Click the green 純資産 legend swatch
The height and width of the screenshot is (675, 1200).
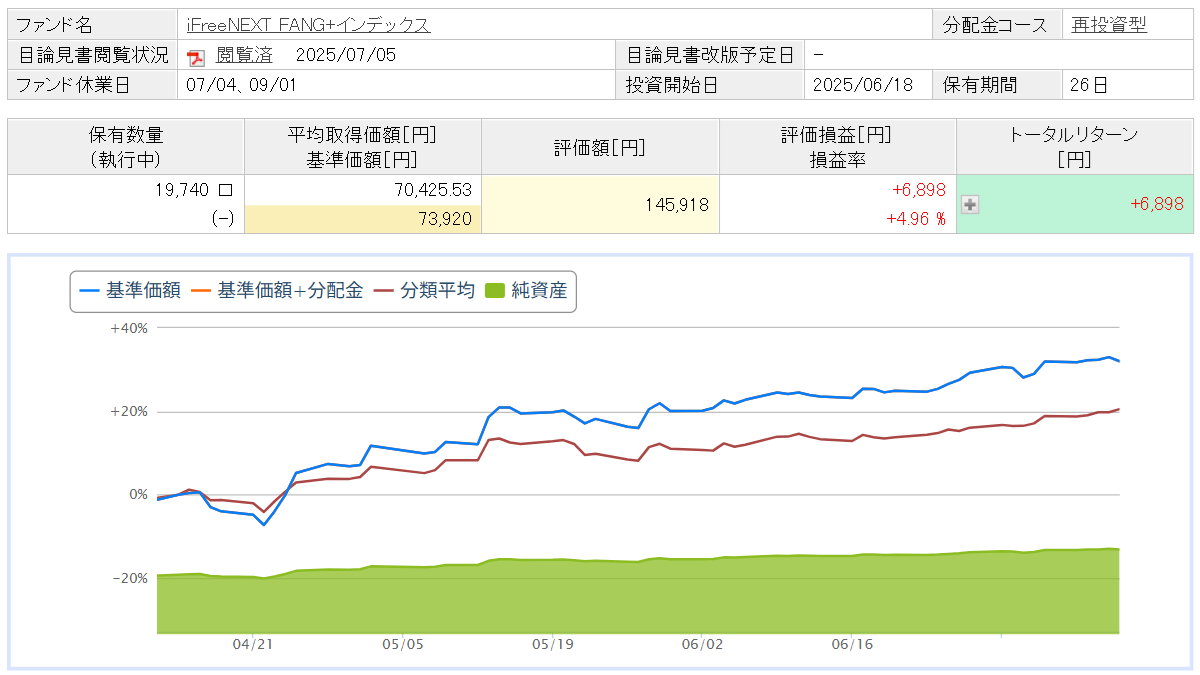coord(494,291)
